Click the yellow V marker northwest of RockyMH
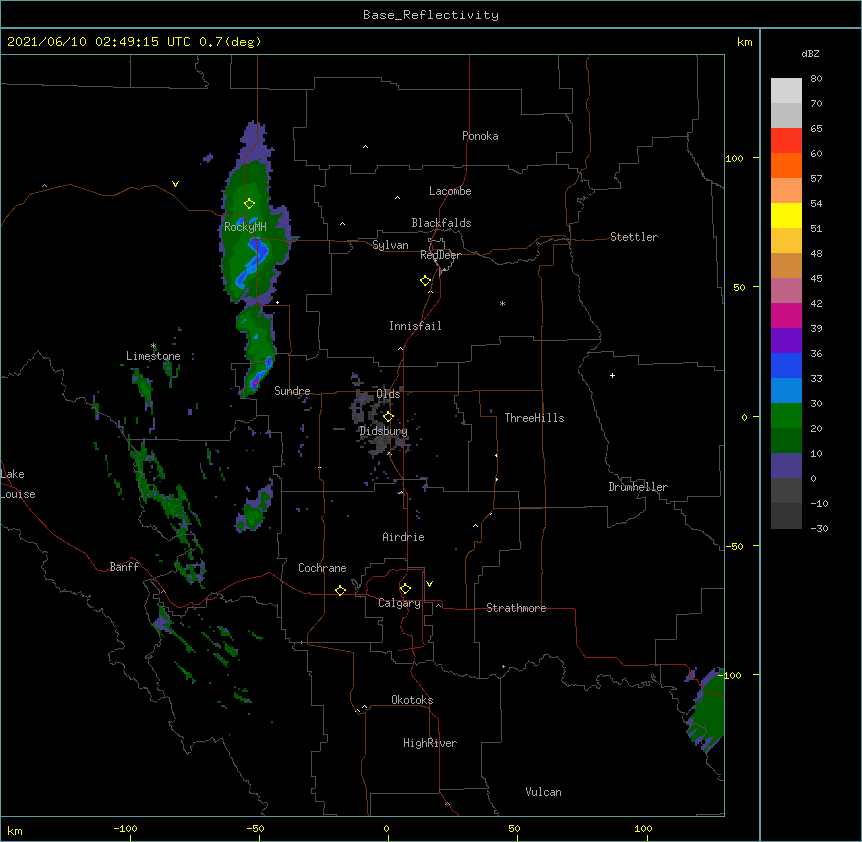This screenshot has width=862, height=842. click(x=175, y=184)
